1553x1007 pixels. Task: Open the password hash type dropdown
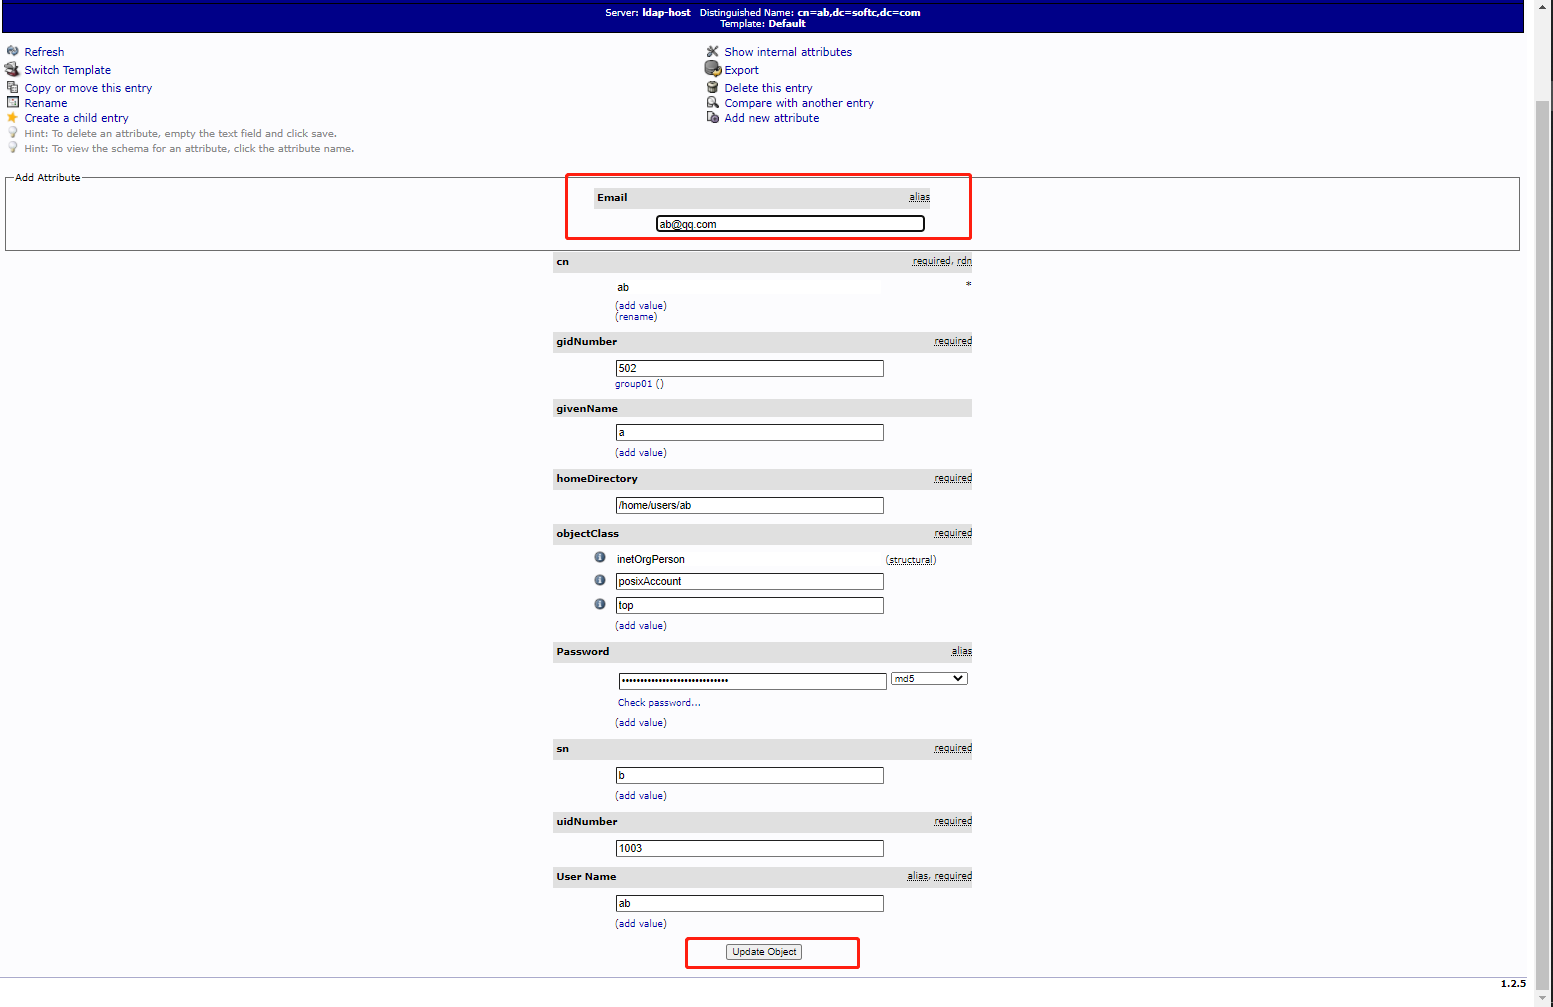928,678
